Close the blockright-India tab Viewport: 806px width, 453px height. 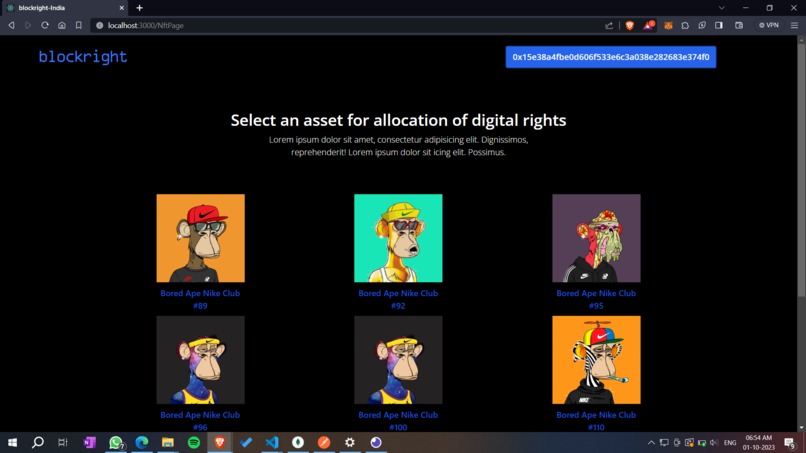pos(122,8)
